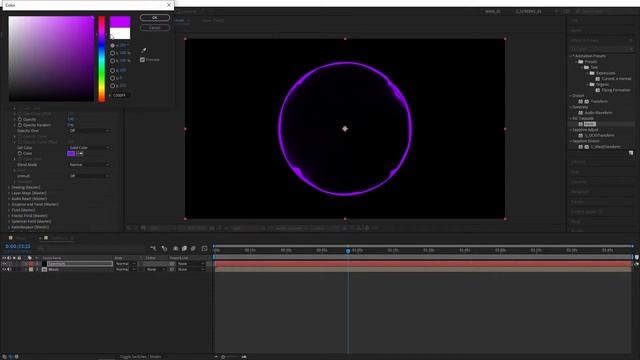This screenshot has height=360, width=640.
Task: Open blending mode dropdown of first layer
Action: (x=125, y=264)
